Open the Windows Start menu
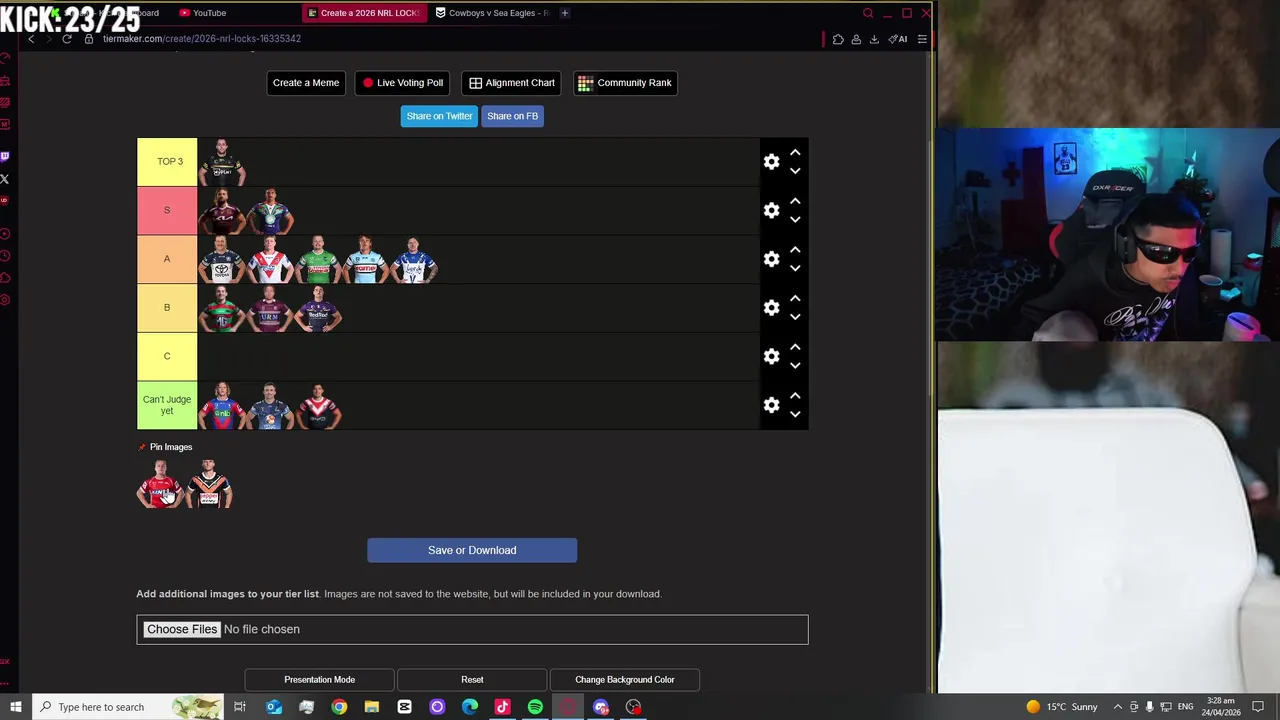 click(x=16, y=707)
